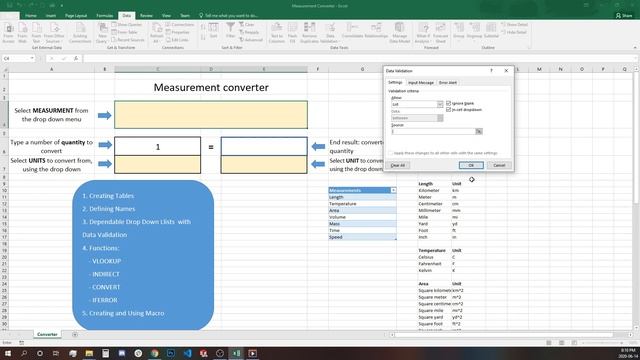Open the Page Layout ribbon tab
Image resolution: width=640 pixels, height=360 pixels.
[x=76, y=16]
